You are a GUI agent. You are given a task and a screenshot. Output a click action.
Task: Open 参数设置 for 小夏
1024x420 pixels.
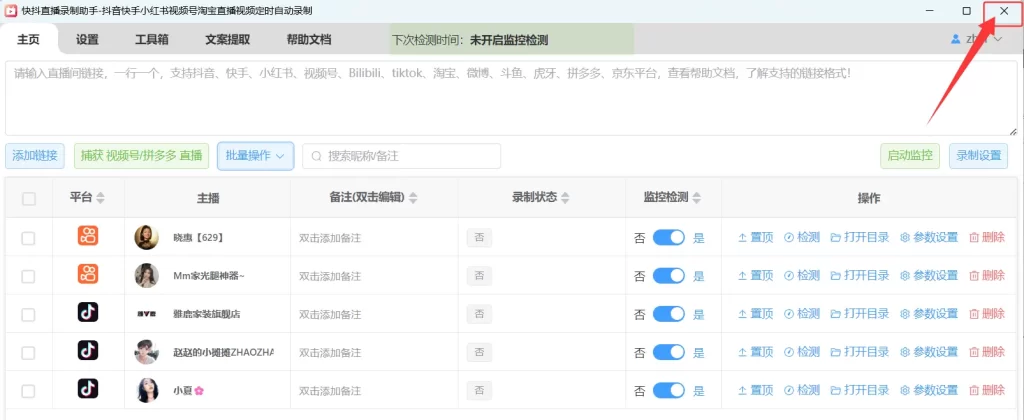[929, 391]
